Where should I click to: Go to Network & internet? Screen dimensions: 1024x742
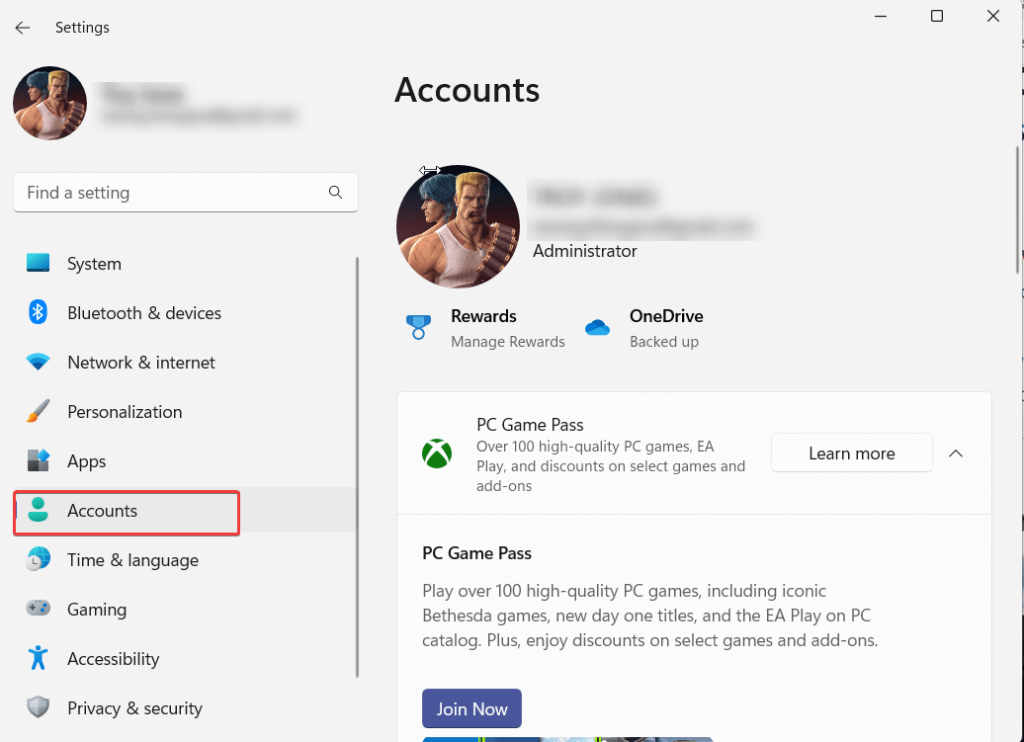click(x=185, y=363)
